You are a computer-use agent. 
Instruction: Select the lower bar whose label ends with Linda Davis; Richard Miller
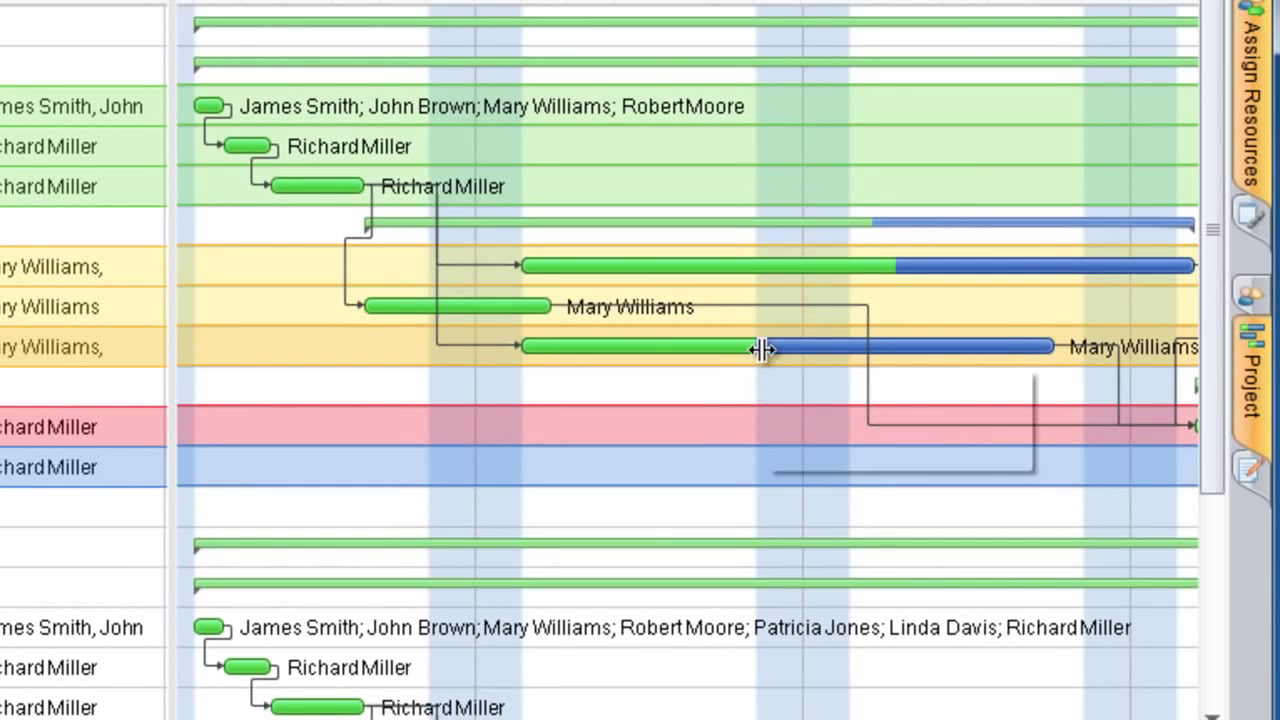pos(209,627)
